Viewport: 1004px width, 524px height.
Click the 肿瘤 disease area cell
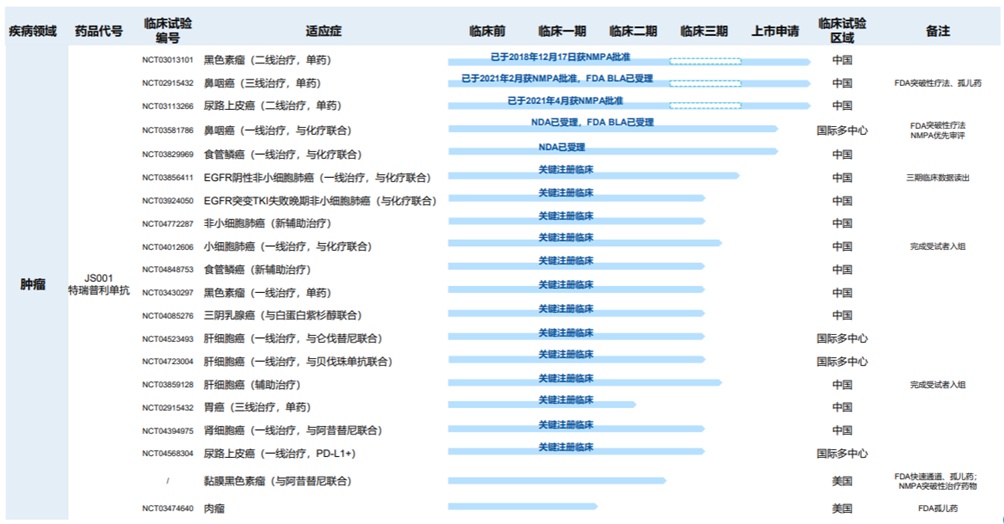coord(33,284)
